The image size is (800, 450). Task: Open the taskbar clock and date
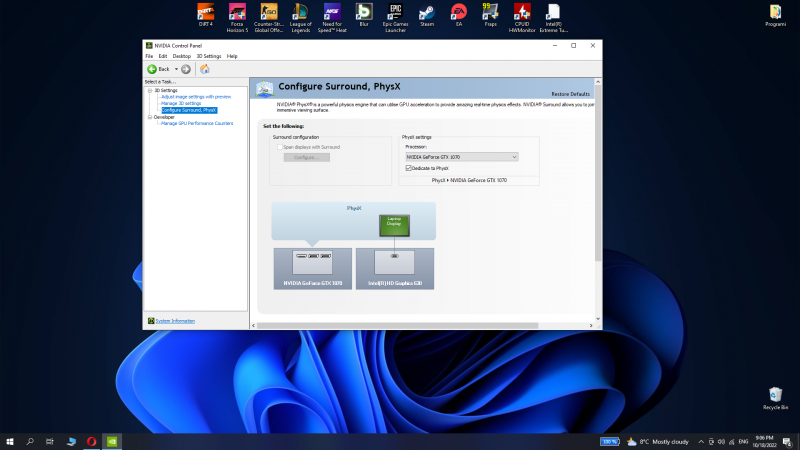click(x=764, y=442)
